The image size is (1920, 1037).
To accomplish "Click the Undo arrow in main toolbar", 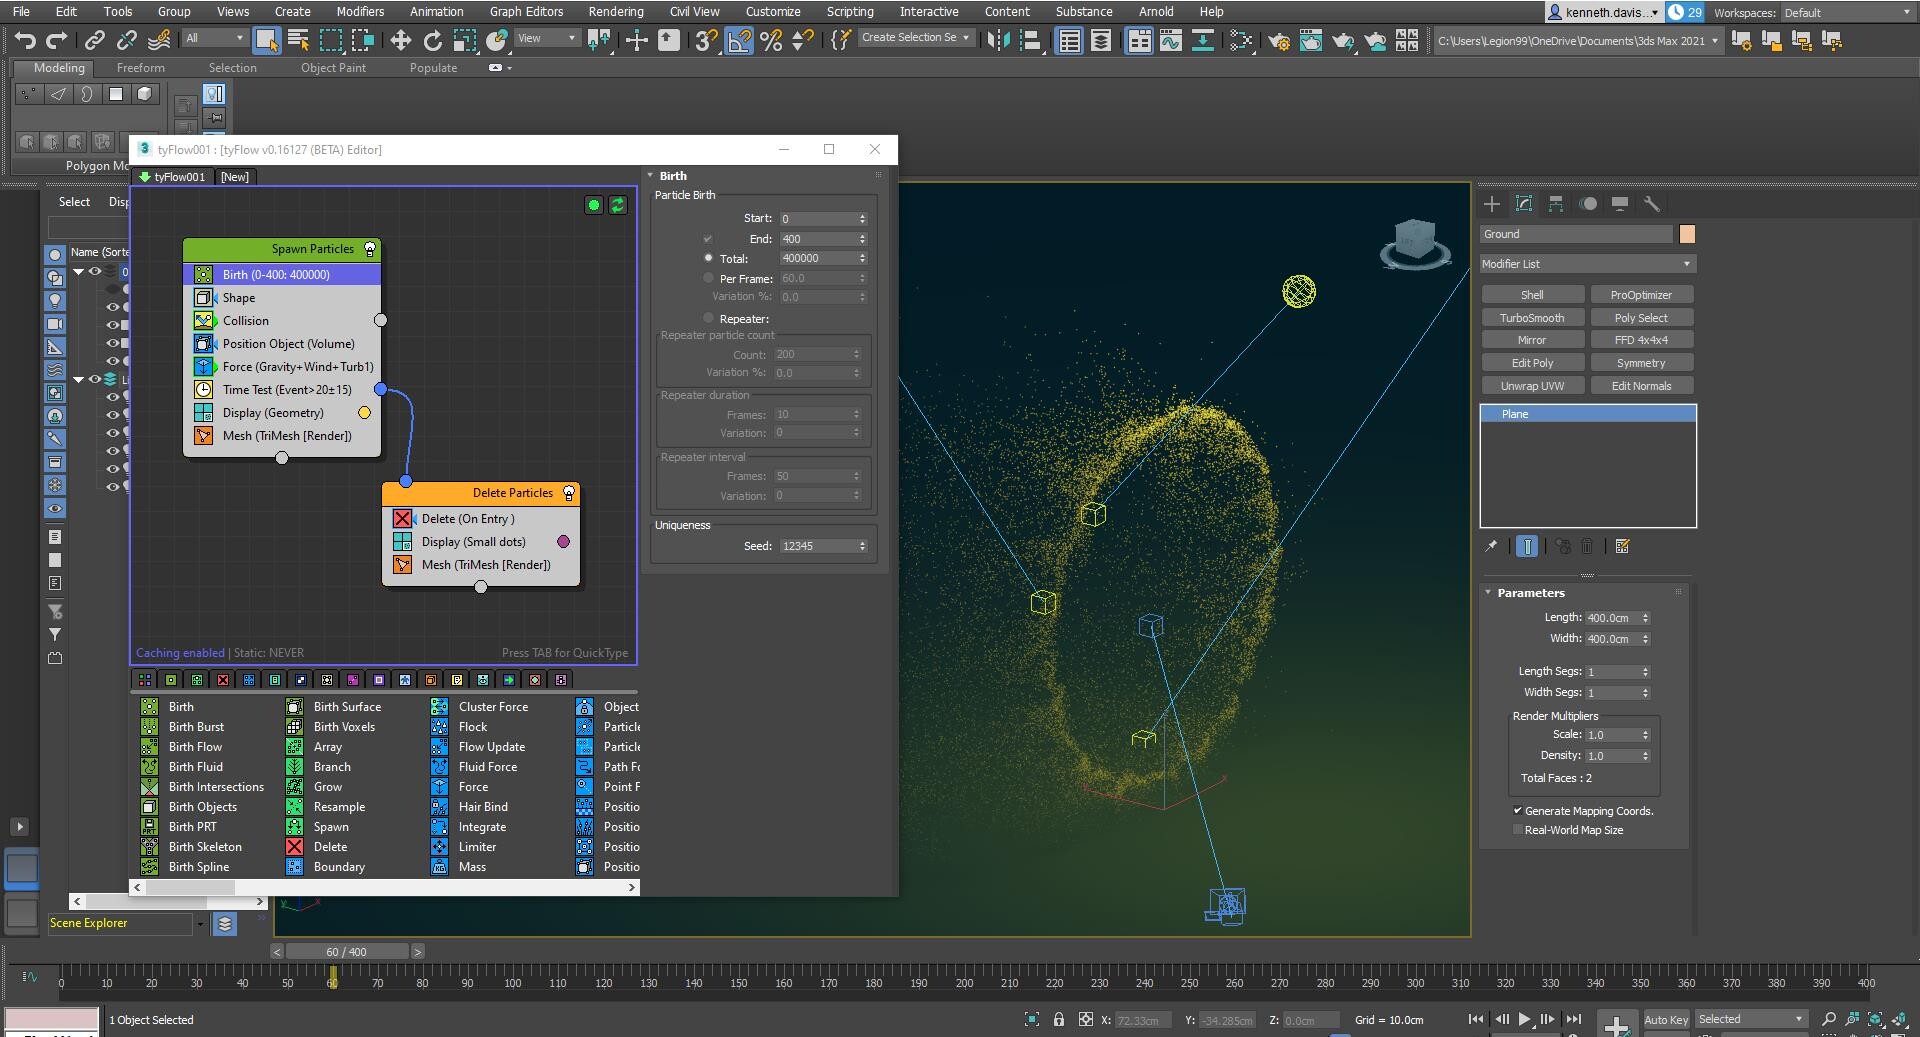I will (x=25, y=40).
